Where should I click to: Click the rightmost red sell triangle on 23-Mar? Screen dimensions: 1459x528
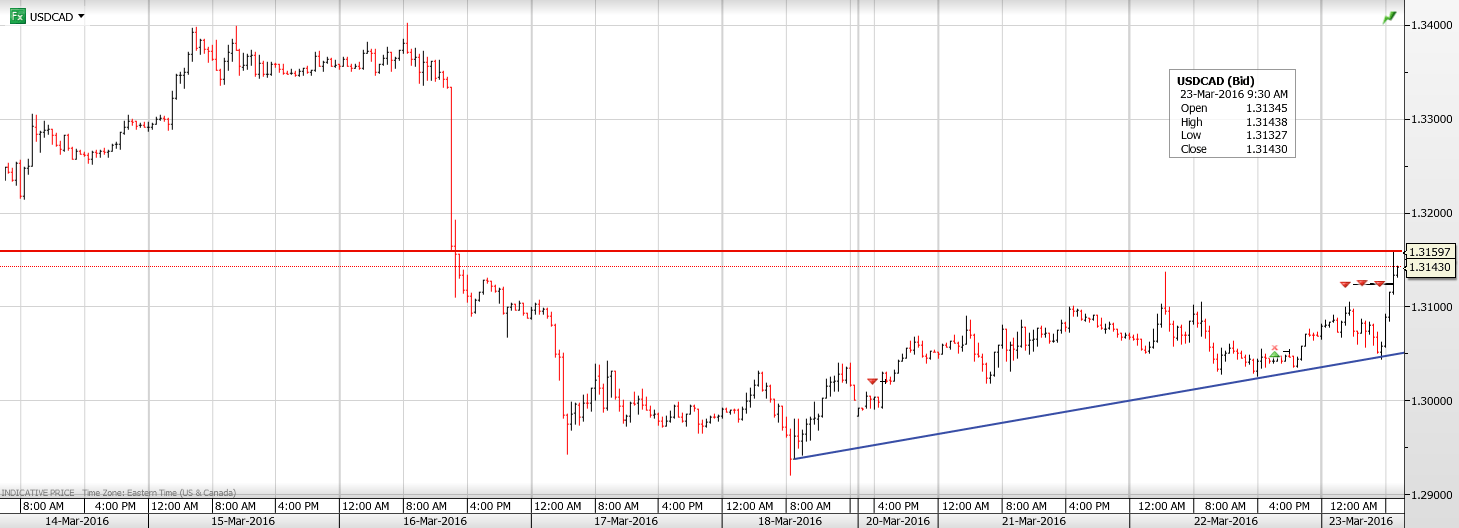pyautogui.click(x=1379, y=285)
